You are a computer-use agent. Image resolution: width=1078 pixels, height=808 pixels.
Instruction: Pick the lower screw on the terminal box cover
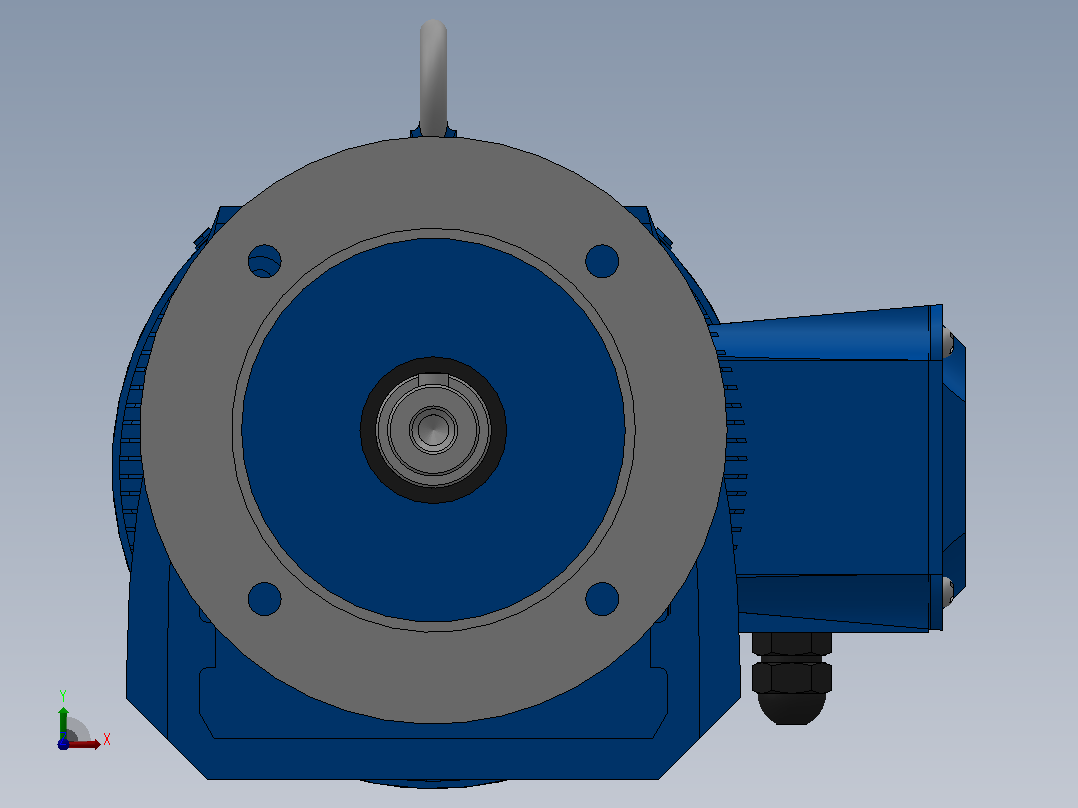[948, 591]
